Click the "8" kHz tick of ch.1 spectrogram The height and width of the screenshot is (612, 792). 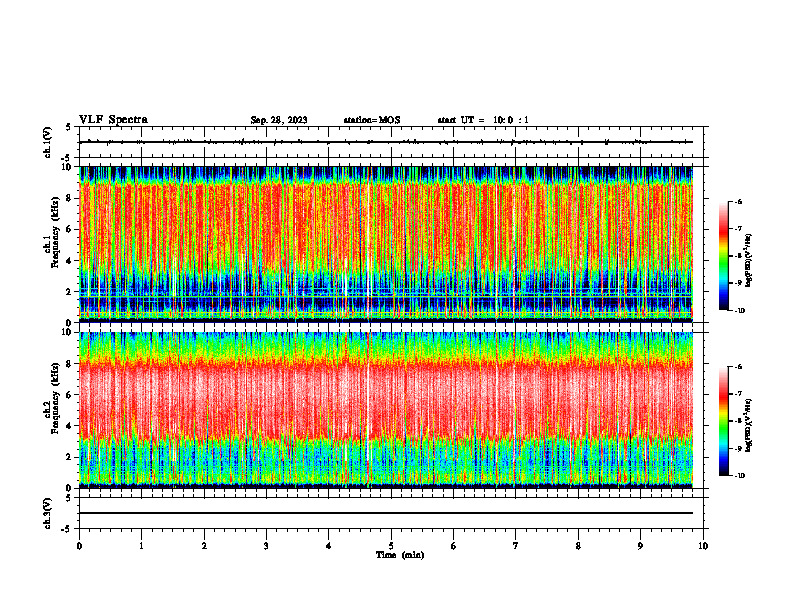70,198
